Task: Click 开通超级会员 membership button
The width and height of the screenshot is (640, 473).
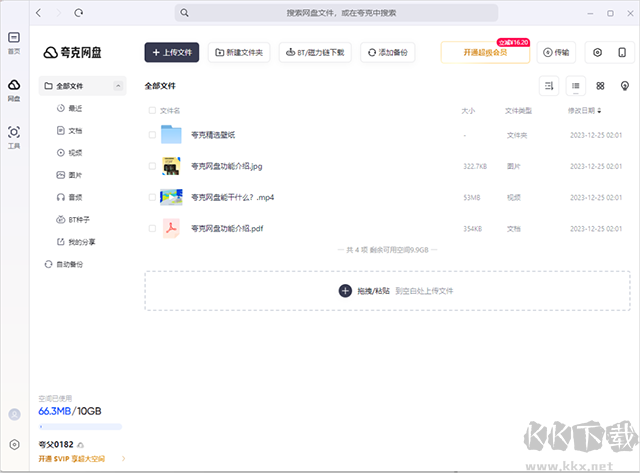Action: pos(485,52)
